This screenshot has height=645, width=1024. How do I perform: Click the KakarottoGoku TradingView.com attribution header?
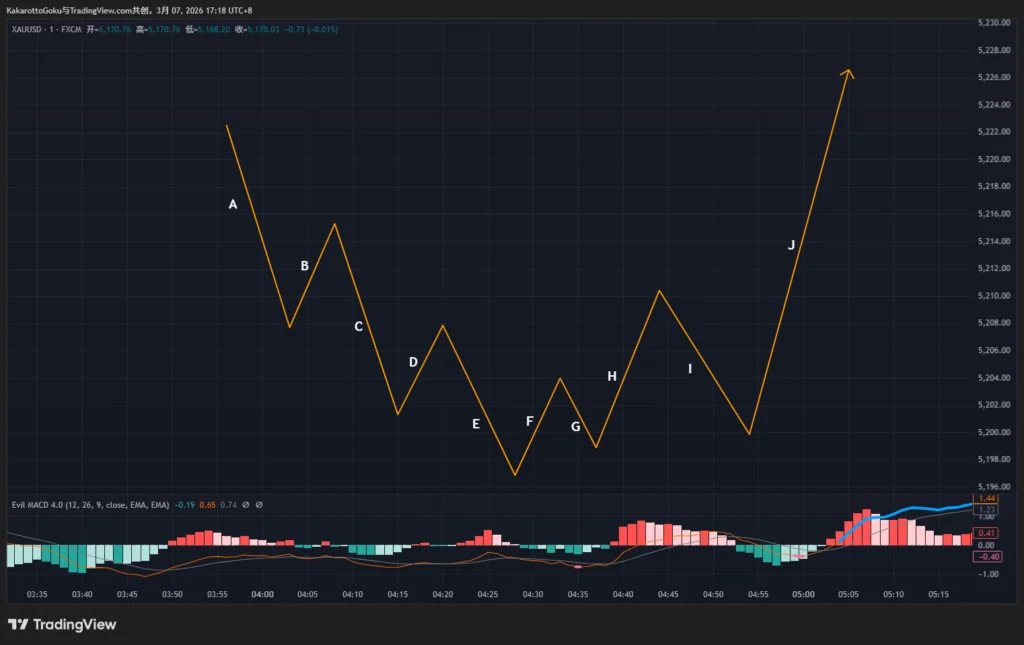129,10
